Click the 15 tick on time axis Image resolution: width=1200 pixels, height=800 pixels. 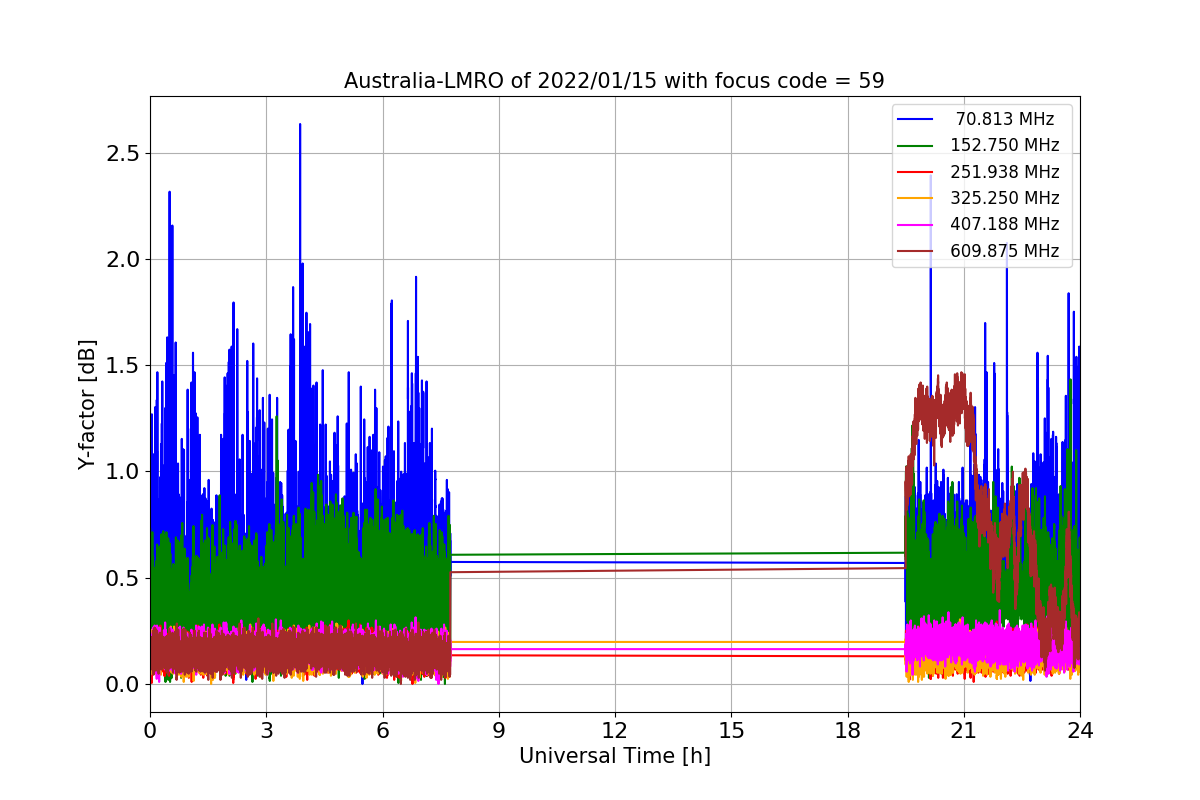point(731,731)
